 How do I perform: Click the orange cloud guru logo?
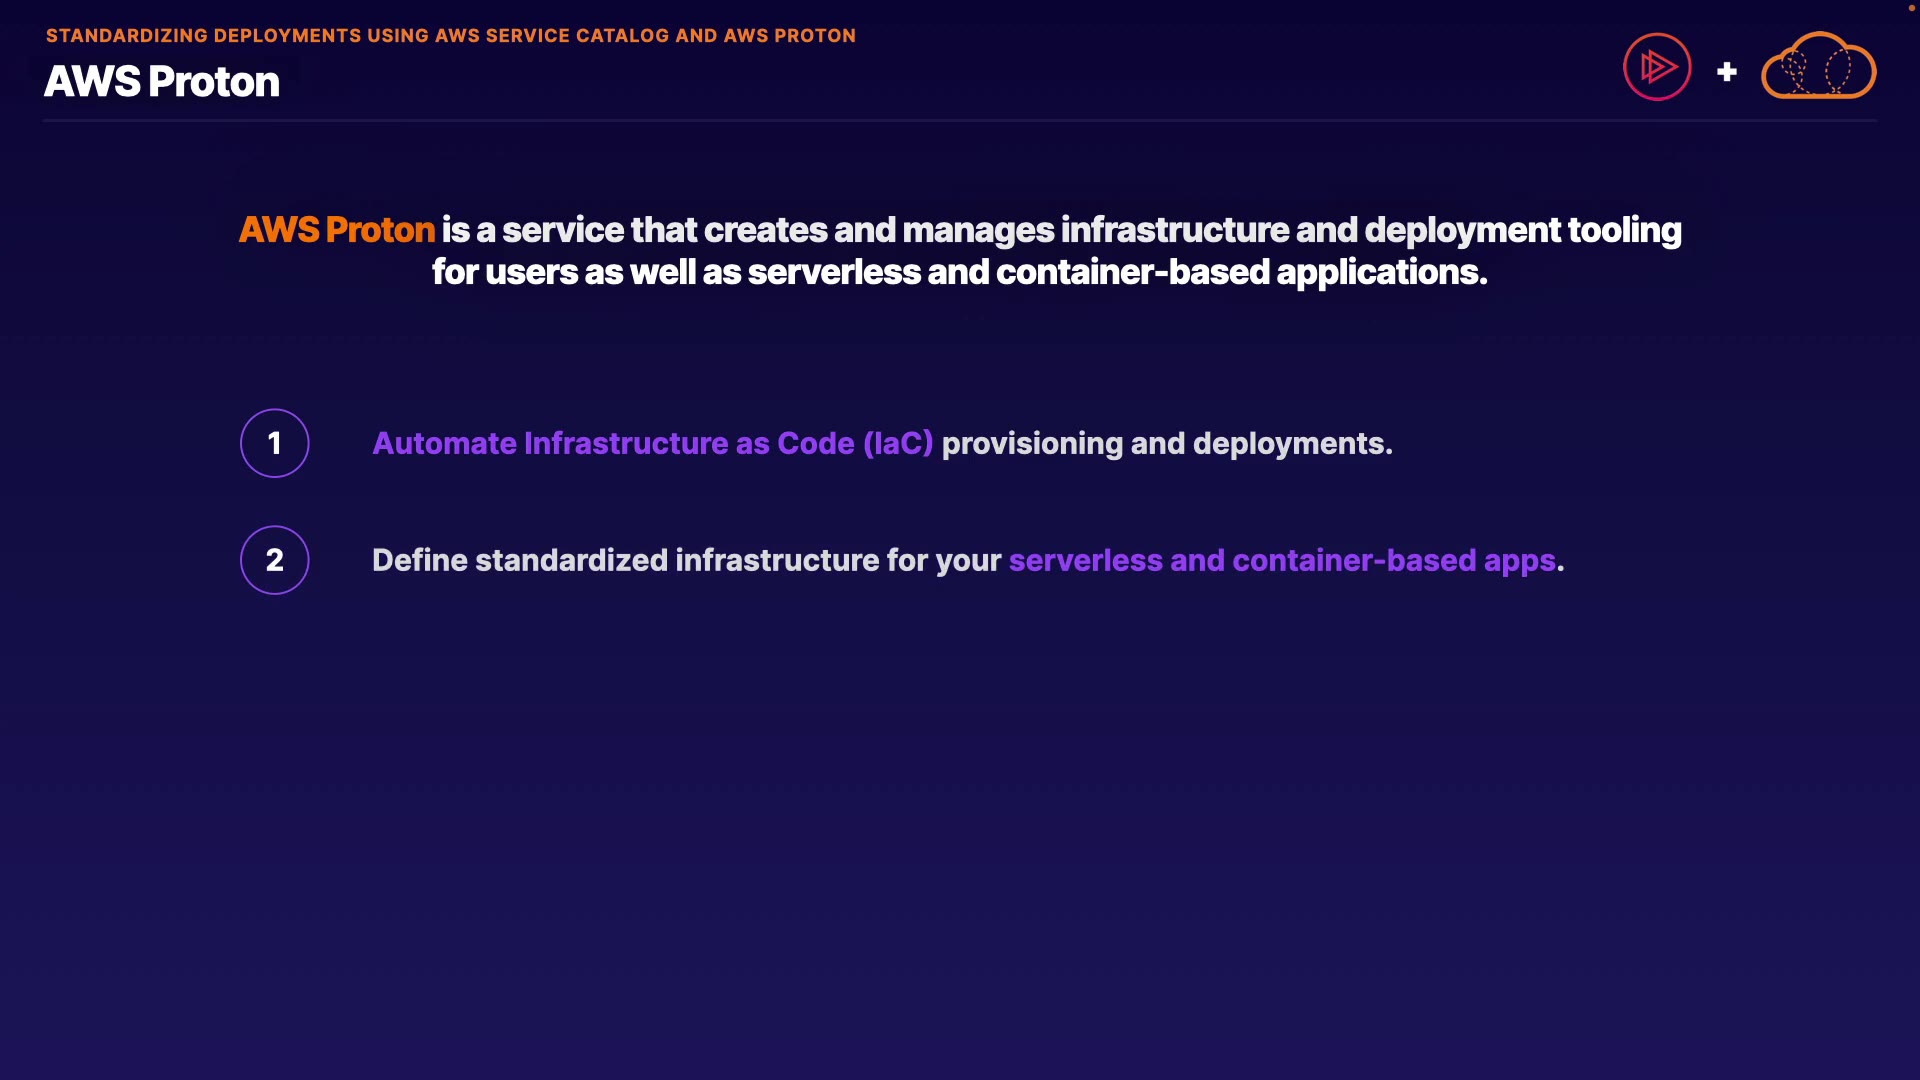(1818, 67)
